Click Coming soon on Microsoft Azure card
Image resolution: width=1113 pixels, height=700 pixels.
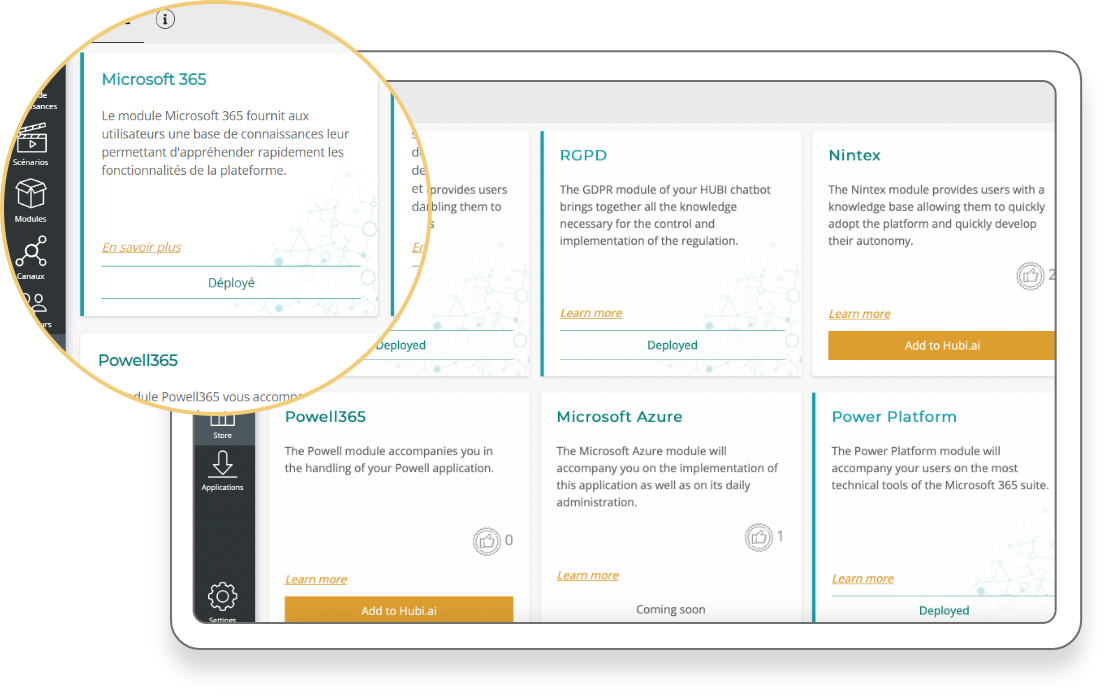pyautogui.click(x=670, y=609)
